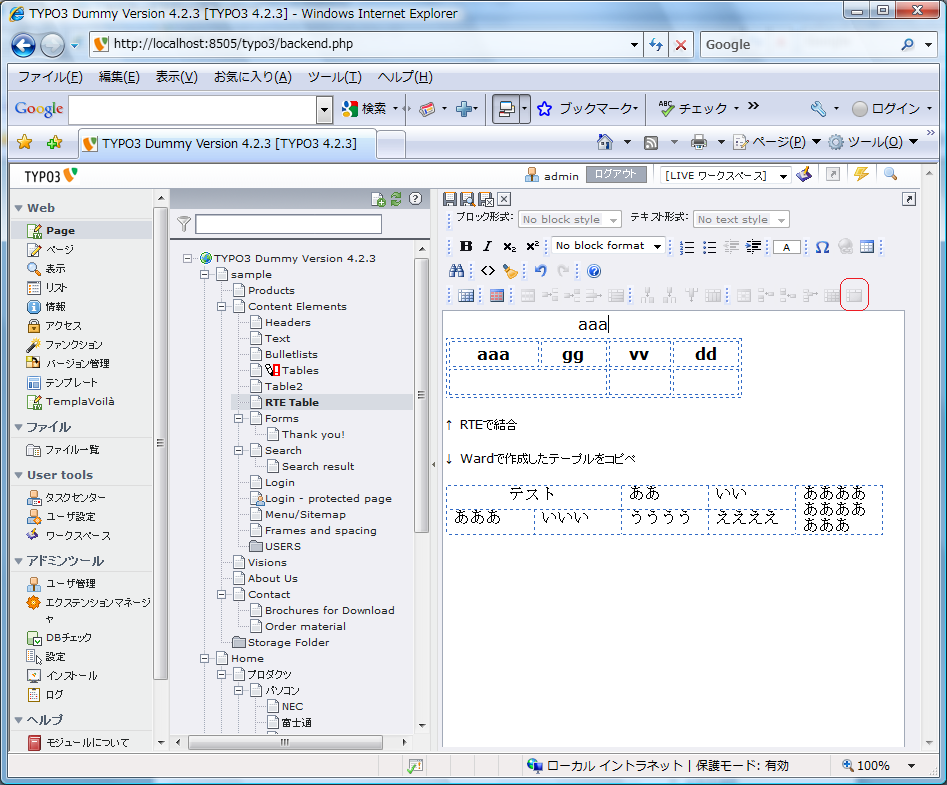
Task: Open table properties icon
Action: point(466,295)
